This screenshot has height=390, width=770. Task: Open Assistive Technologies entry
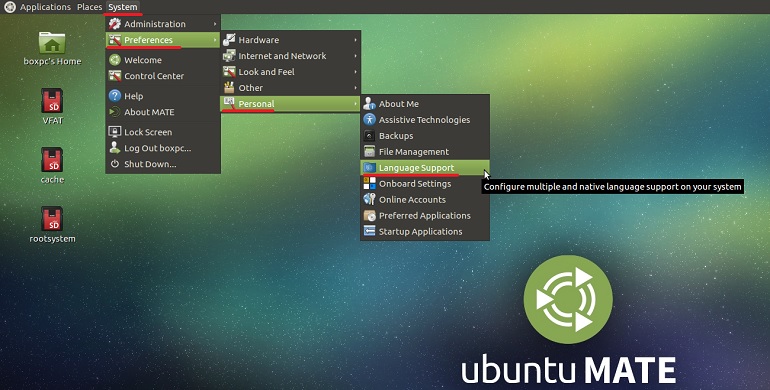[x=425, y=120]
